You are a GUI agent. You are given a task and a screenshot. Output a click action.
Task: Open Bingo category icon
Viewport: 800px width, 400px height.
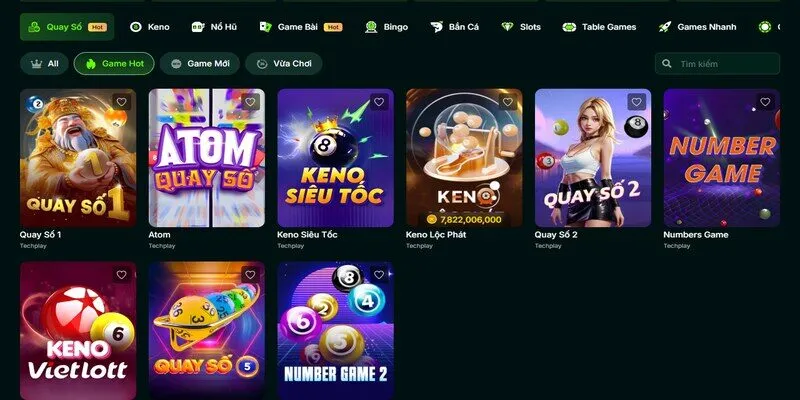pos(371,27)
